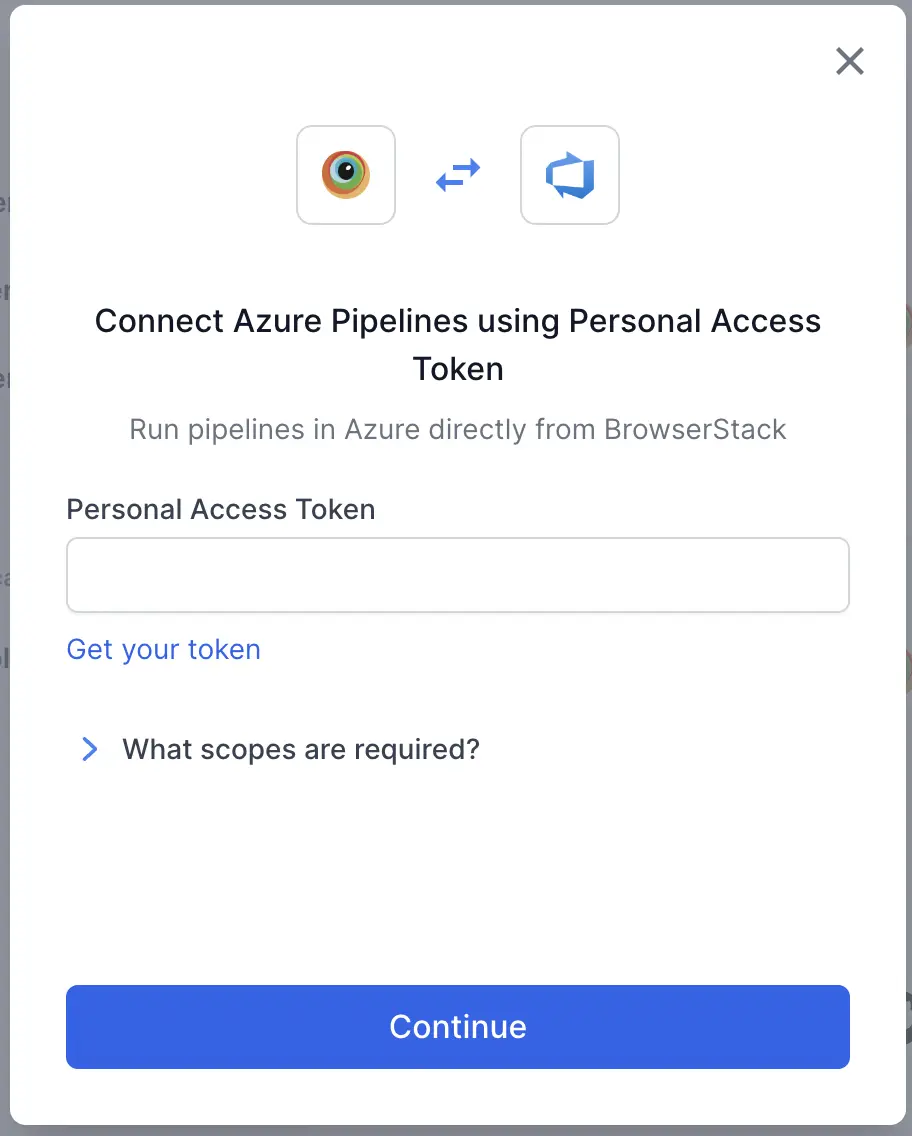Click the "Personal Access Token" field label
The image size is (912, 1136).
221,509
